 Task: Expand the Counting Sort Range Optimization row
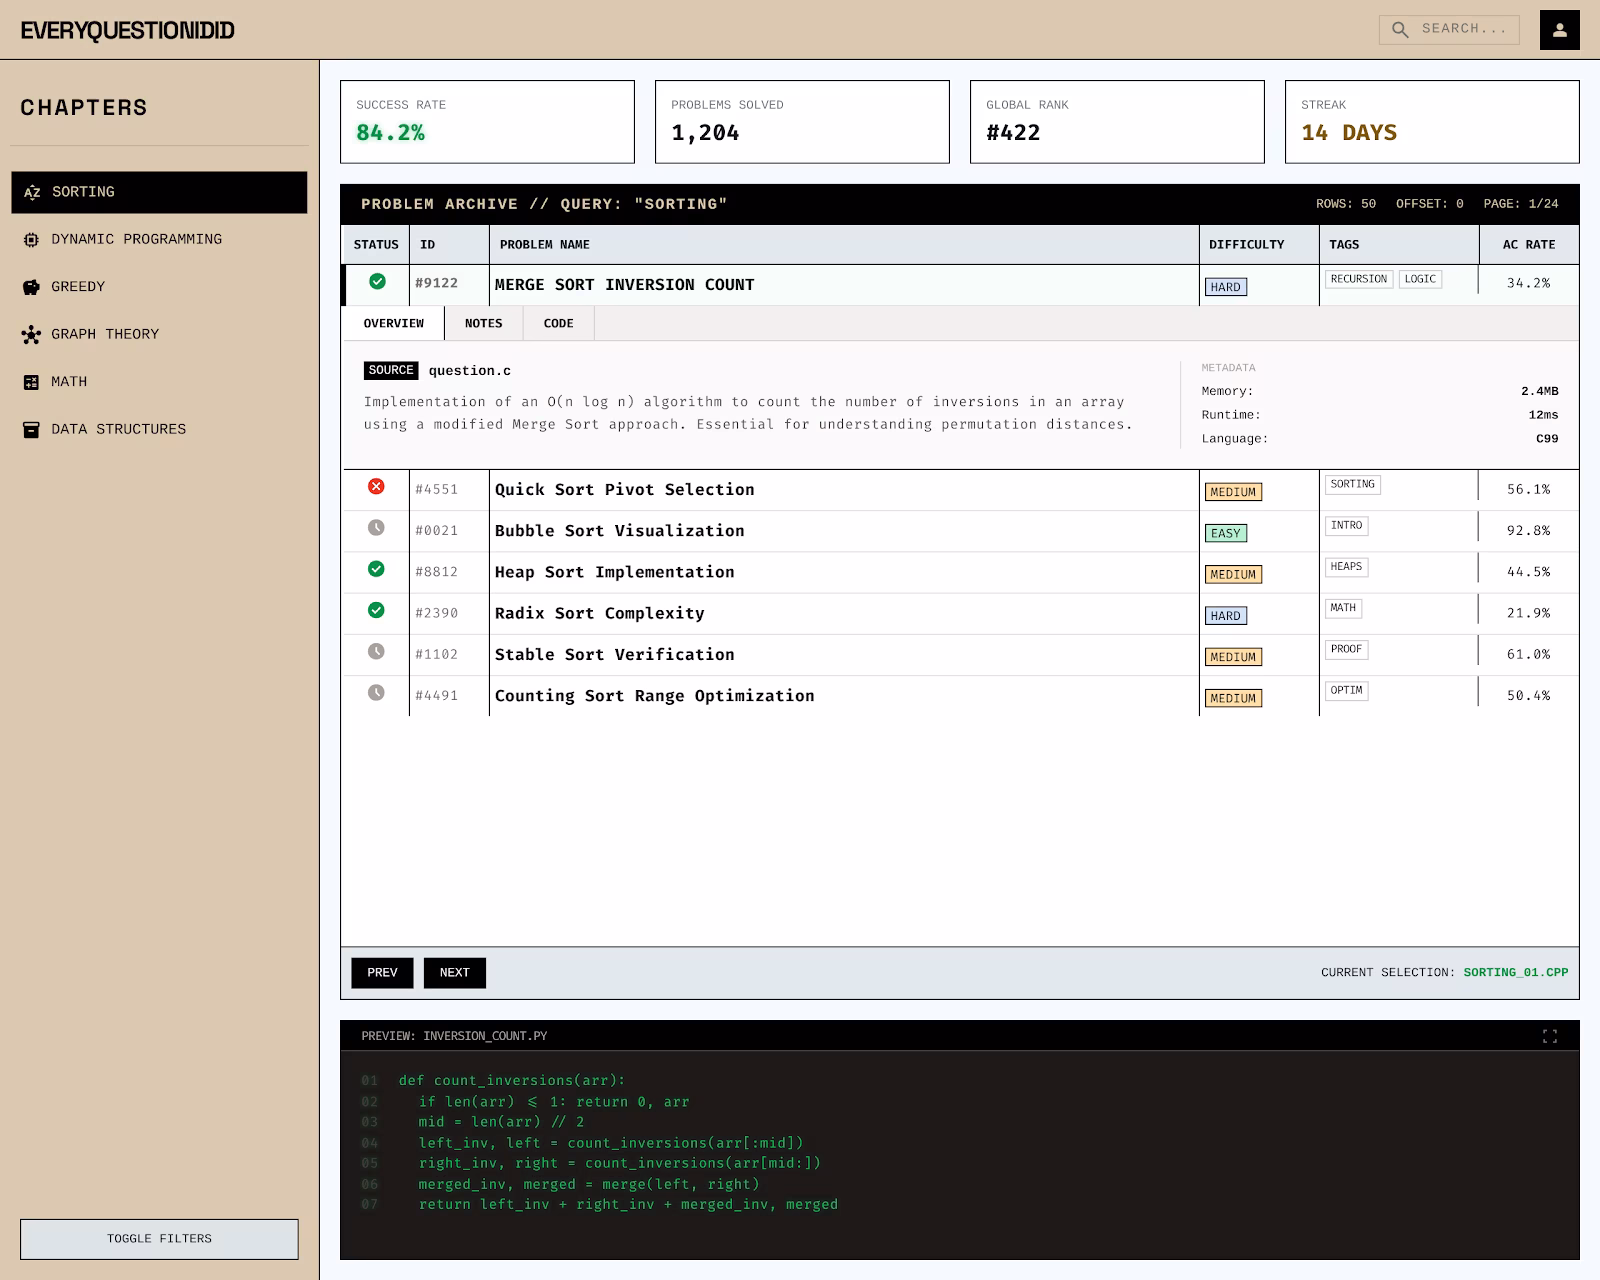[x=654, y=696]
